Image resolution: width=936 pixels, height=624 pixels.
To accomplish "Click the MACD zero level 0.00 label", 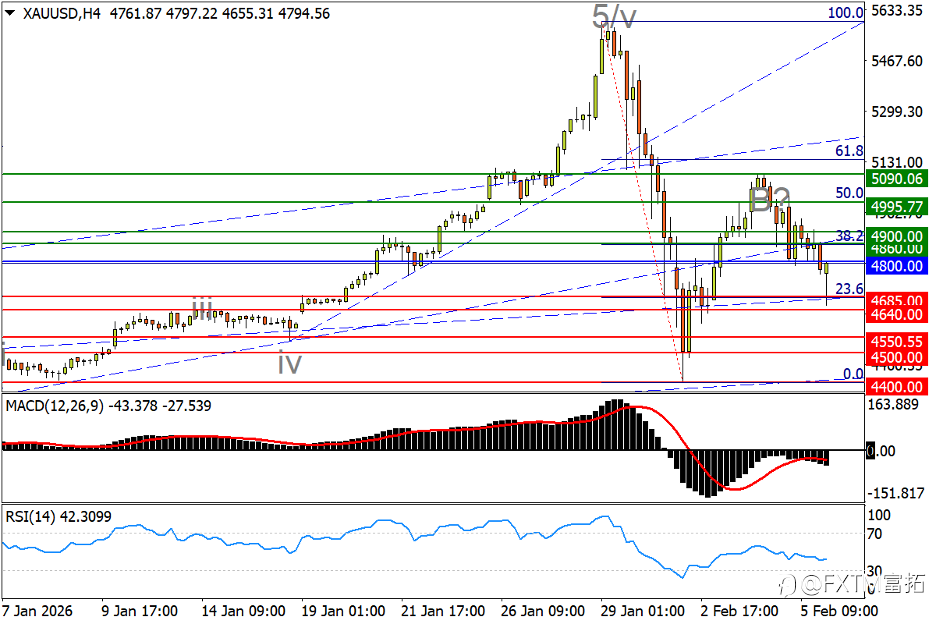I will pyautogui.click(x=881, y=451).
